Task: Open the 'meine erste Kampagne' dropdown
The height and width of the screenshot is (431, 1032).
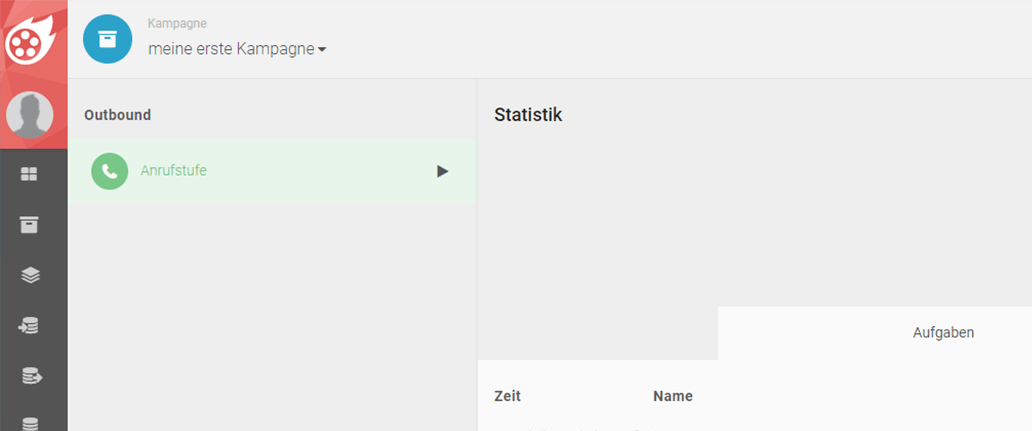Action: (x=237, y=49)
